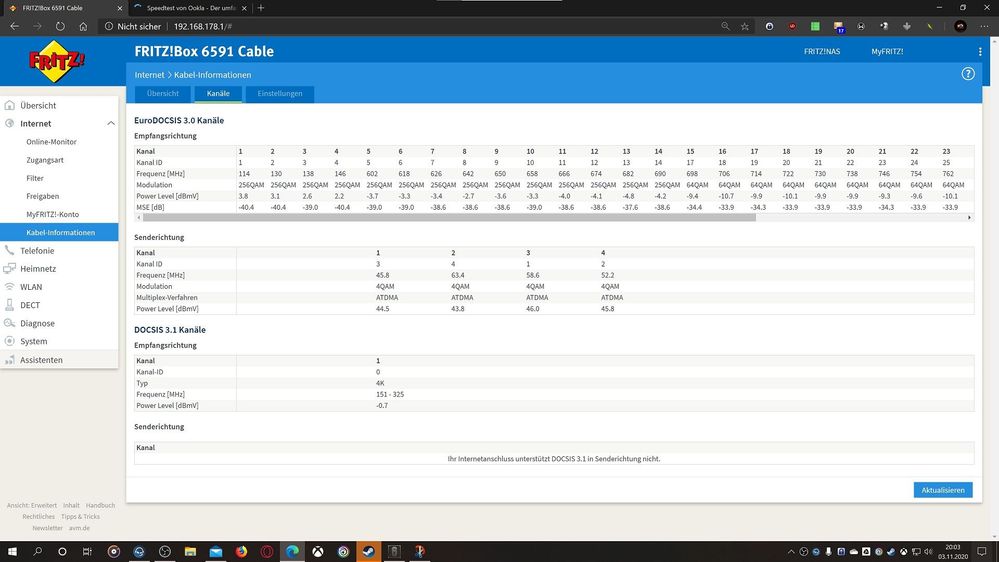Switch to the Übersicht tab
Screen dimensions: 999x562
pos(162,94)
